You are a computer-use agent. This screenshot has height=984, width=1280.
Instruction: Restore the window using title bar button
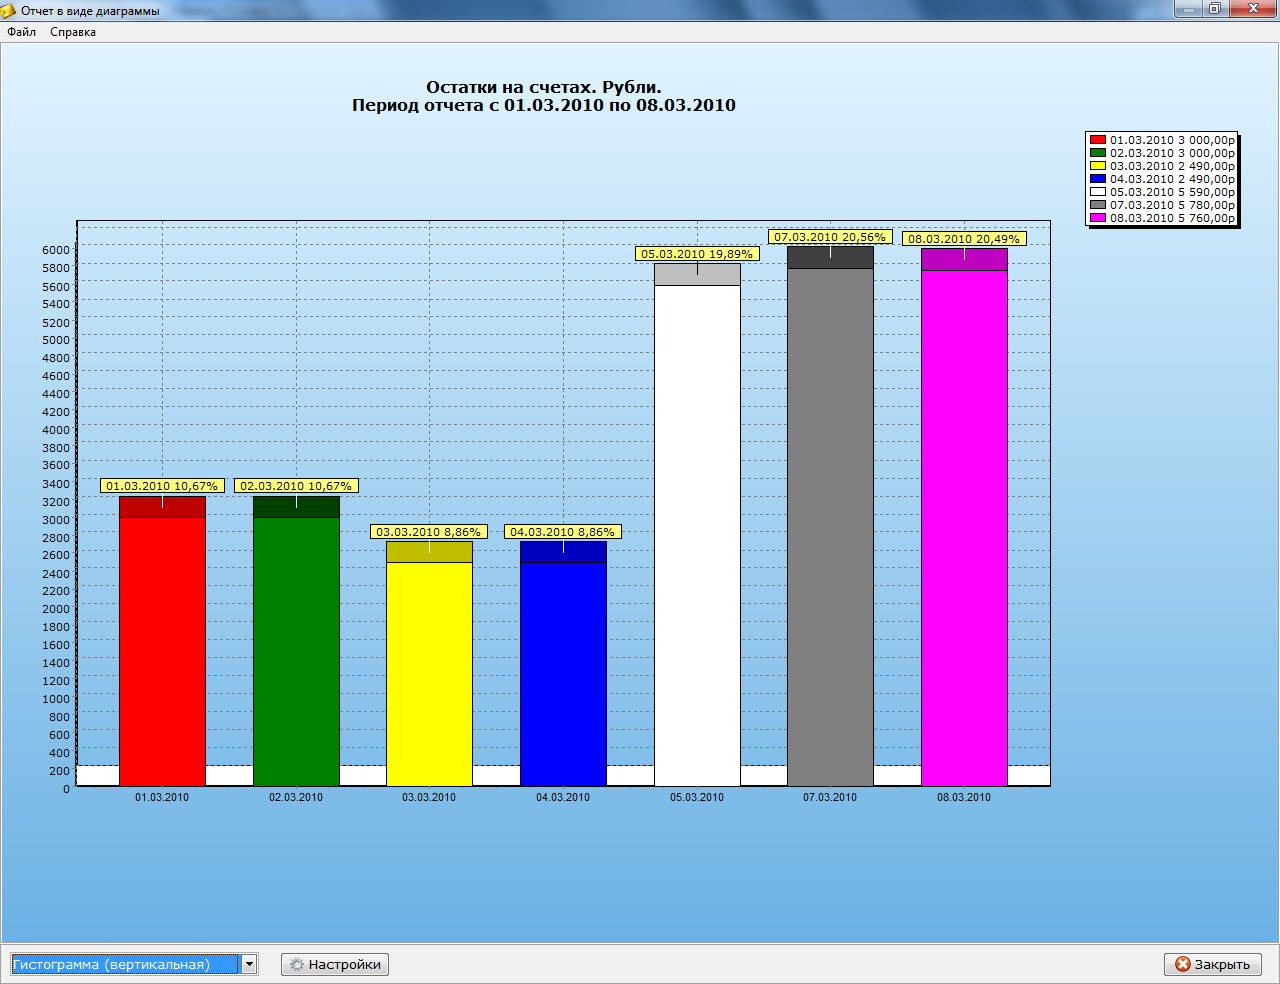(1214, 9)
